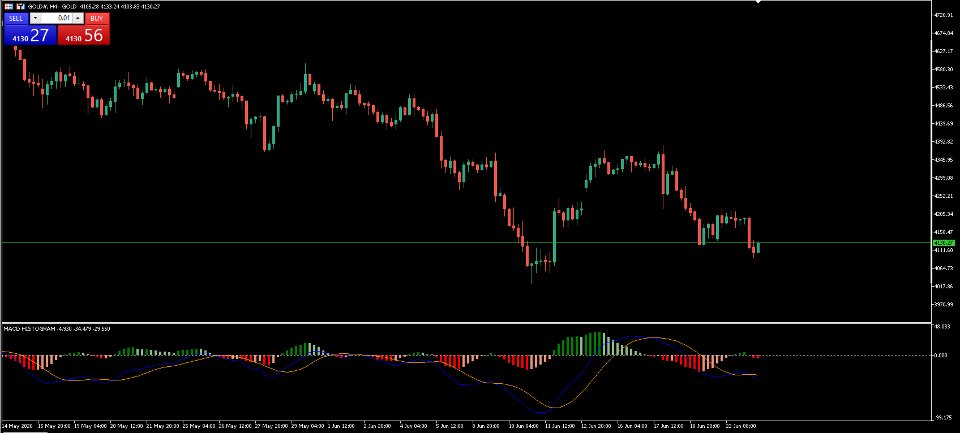Decrease lot volume with the down arrow

pos(35,18)
